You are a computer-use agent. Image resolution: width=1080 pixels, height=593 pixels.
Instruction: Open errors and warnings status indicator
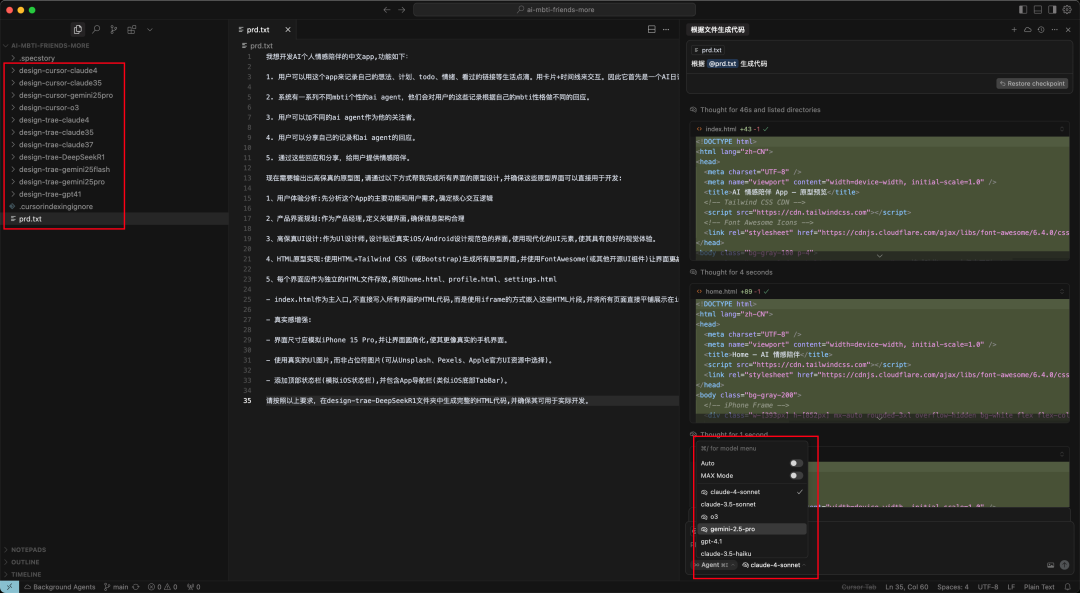pyautogui.click(x=163, y=587)
